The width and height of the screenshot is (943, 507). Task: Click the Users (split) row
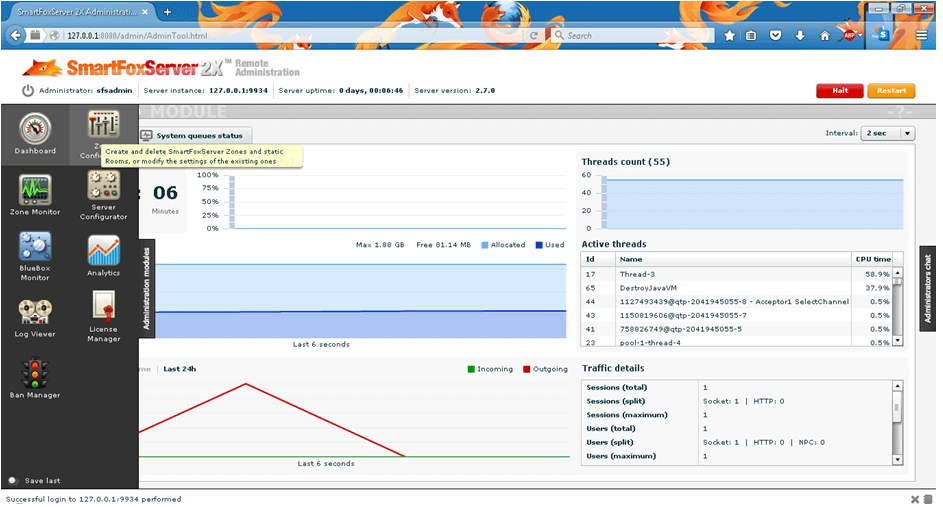pos(737,443)
